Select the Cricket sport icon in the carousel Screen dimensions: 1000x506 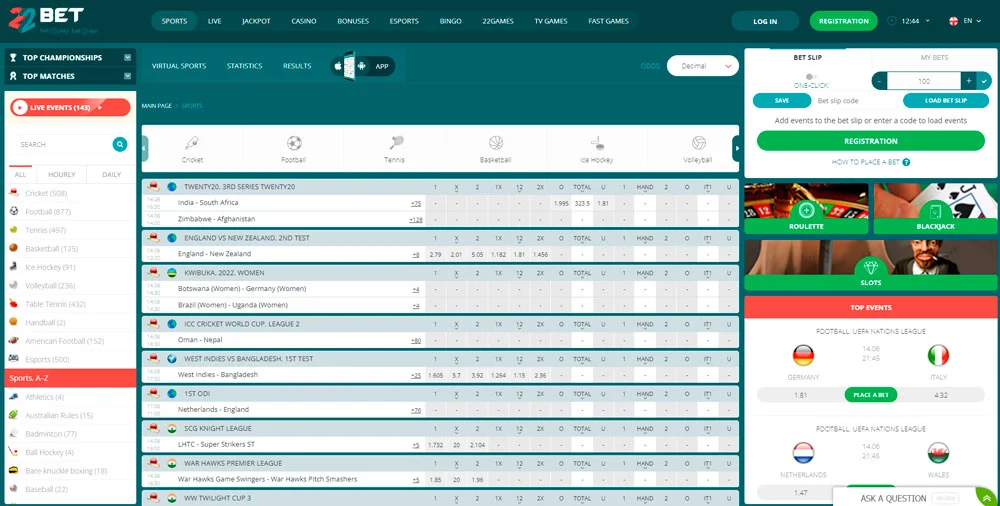pyautogui.click(x=192, y=142)
